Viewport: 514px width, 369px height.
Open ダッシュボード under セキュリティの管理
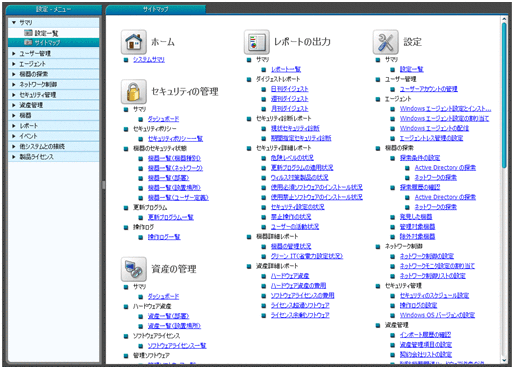click(x=163, y=119)
